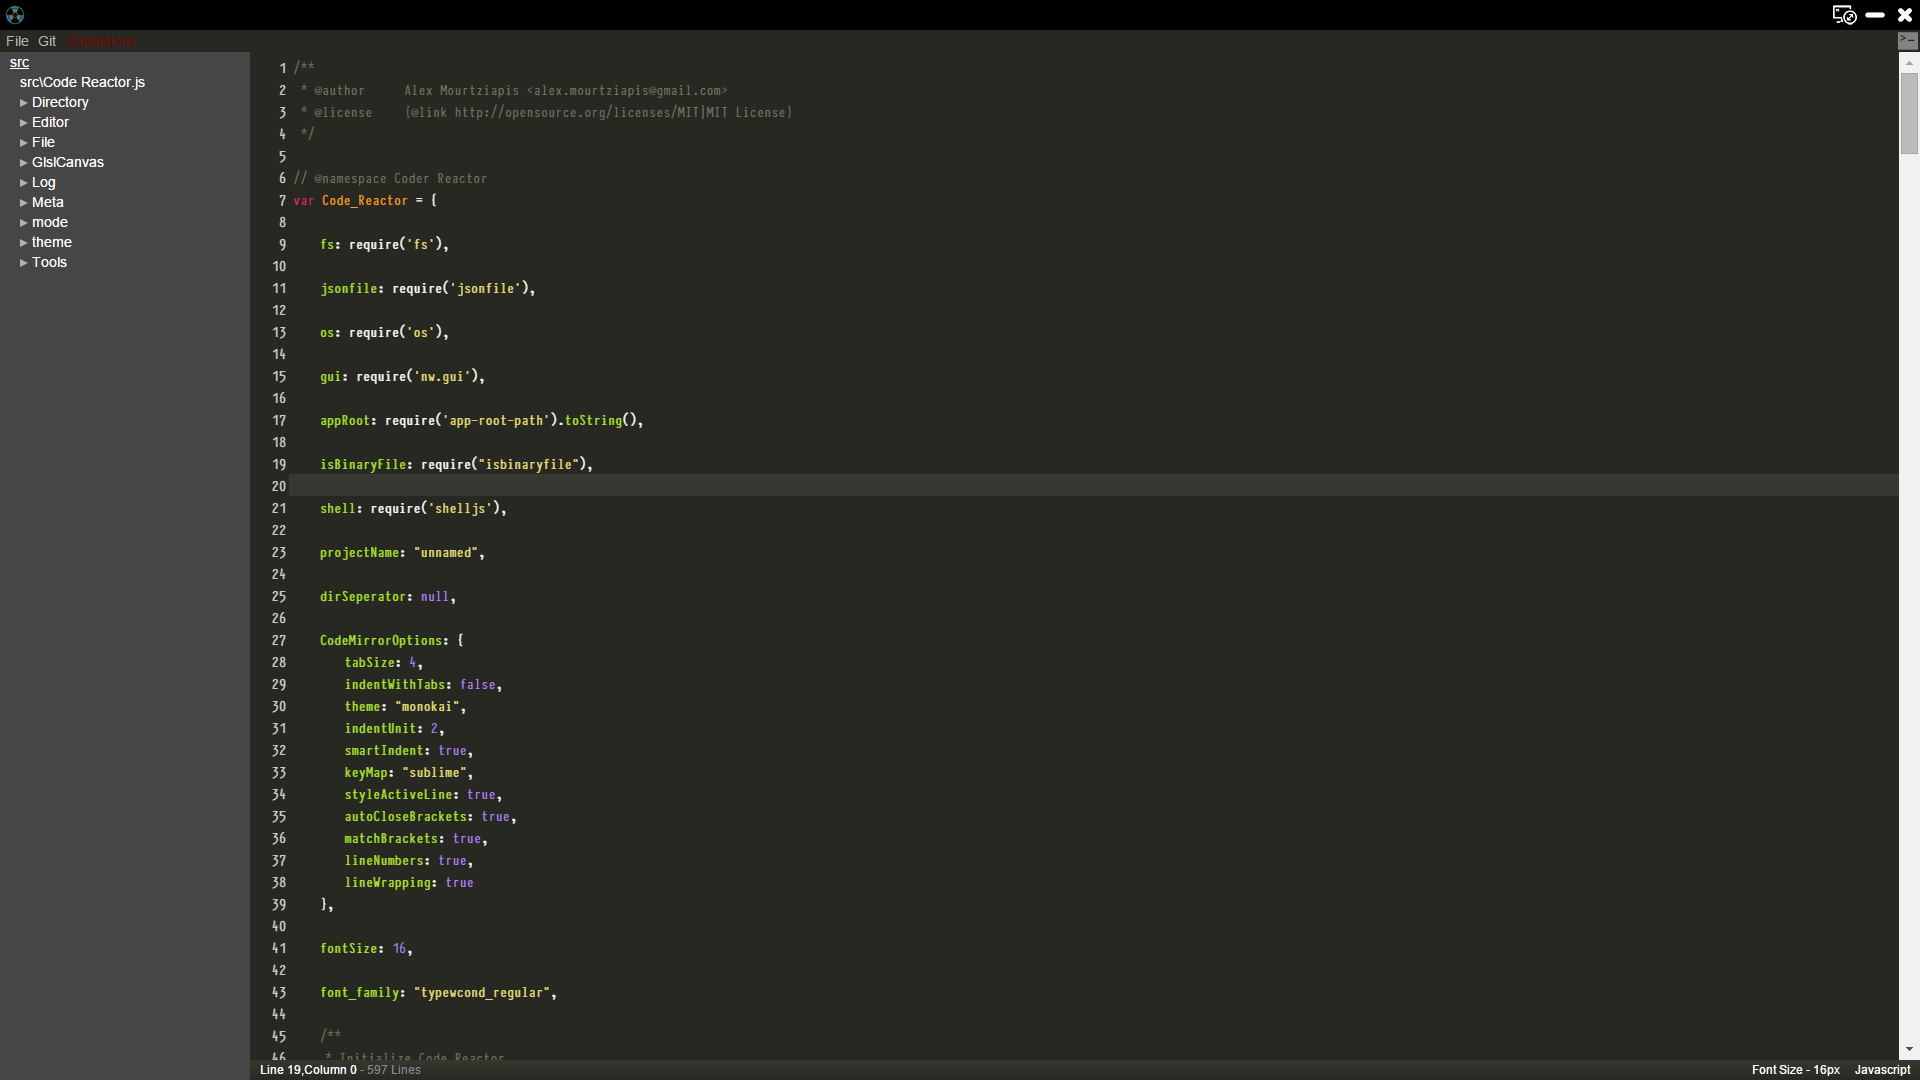Minimize the editor window
1920x1080 pixels.
pyautogui.click(x=1875, y=15)
